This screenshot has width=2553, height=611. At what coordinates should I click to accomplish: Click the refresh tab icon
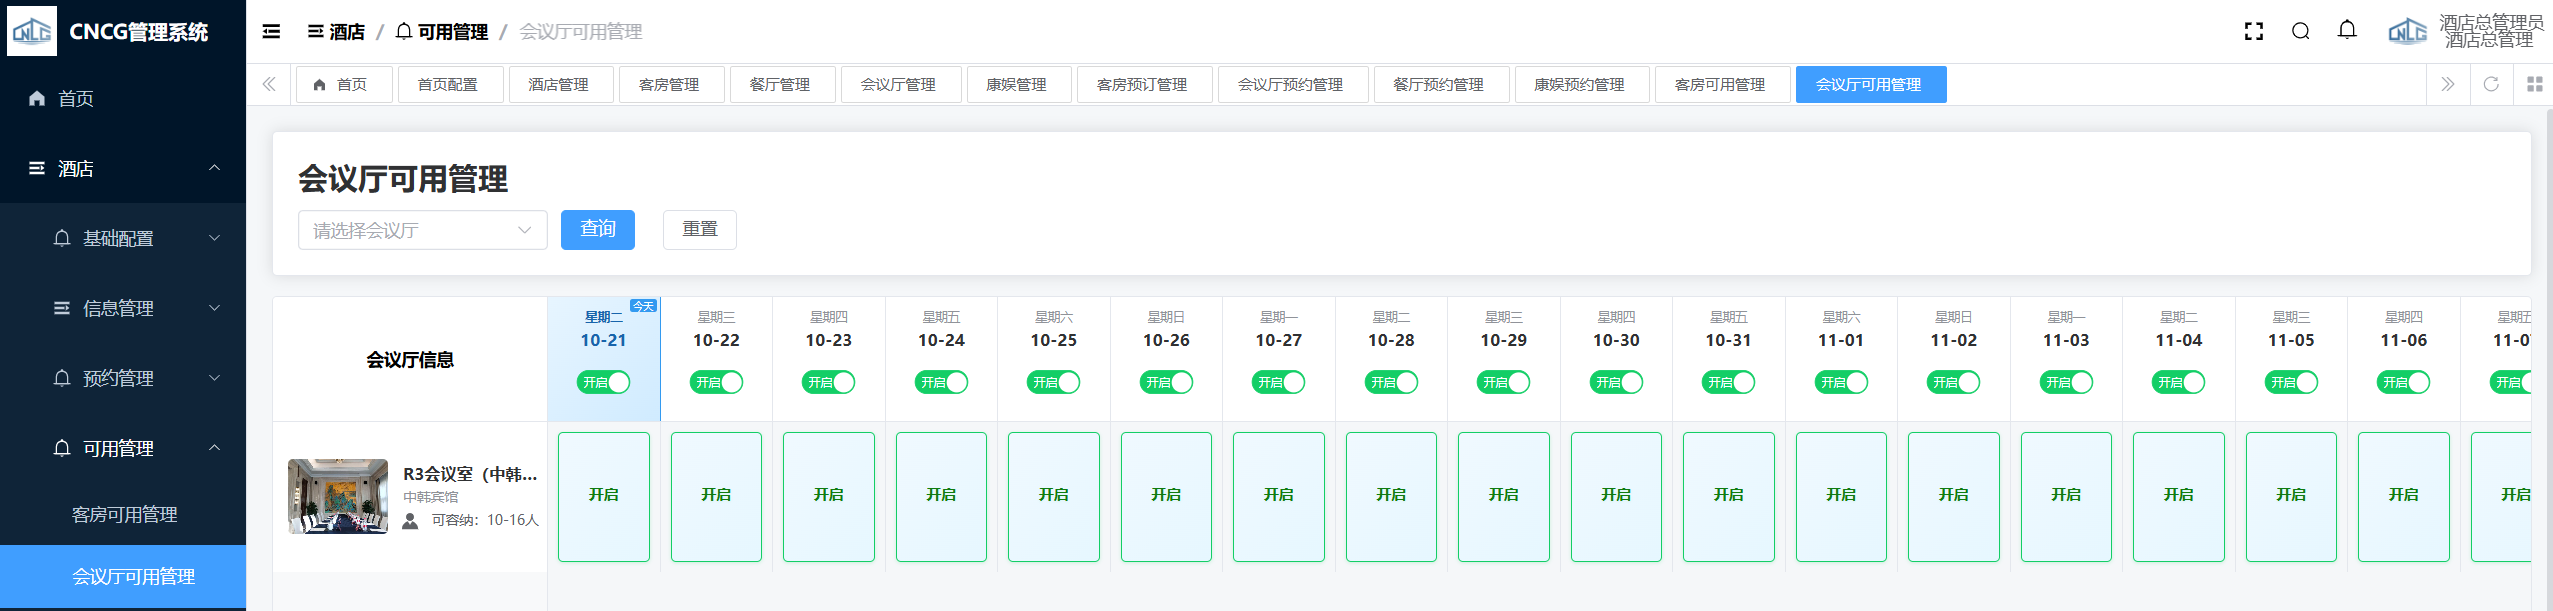pyautogui.click(x=2491, y=85)
